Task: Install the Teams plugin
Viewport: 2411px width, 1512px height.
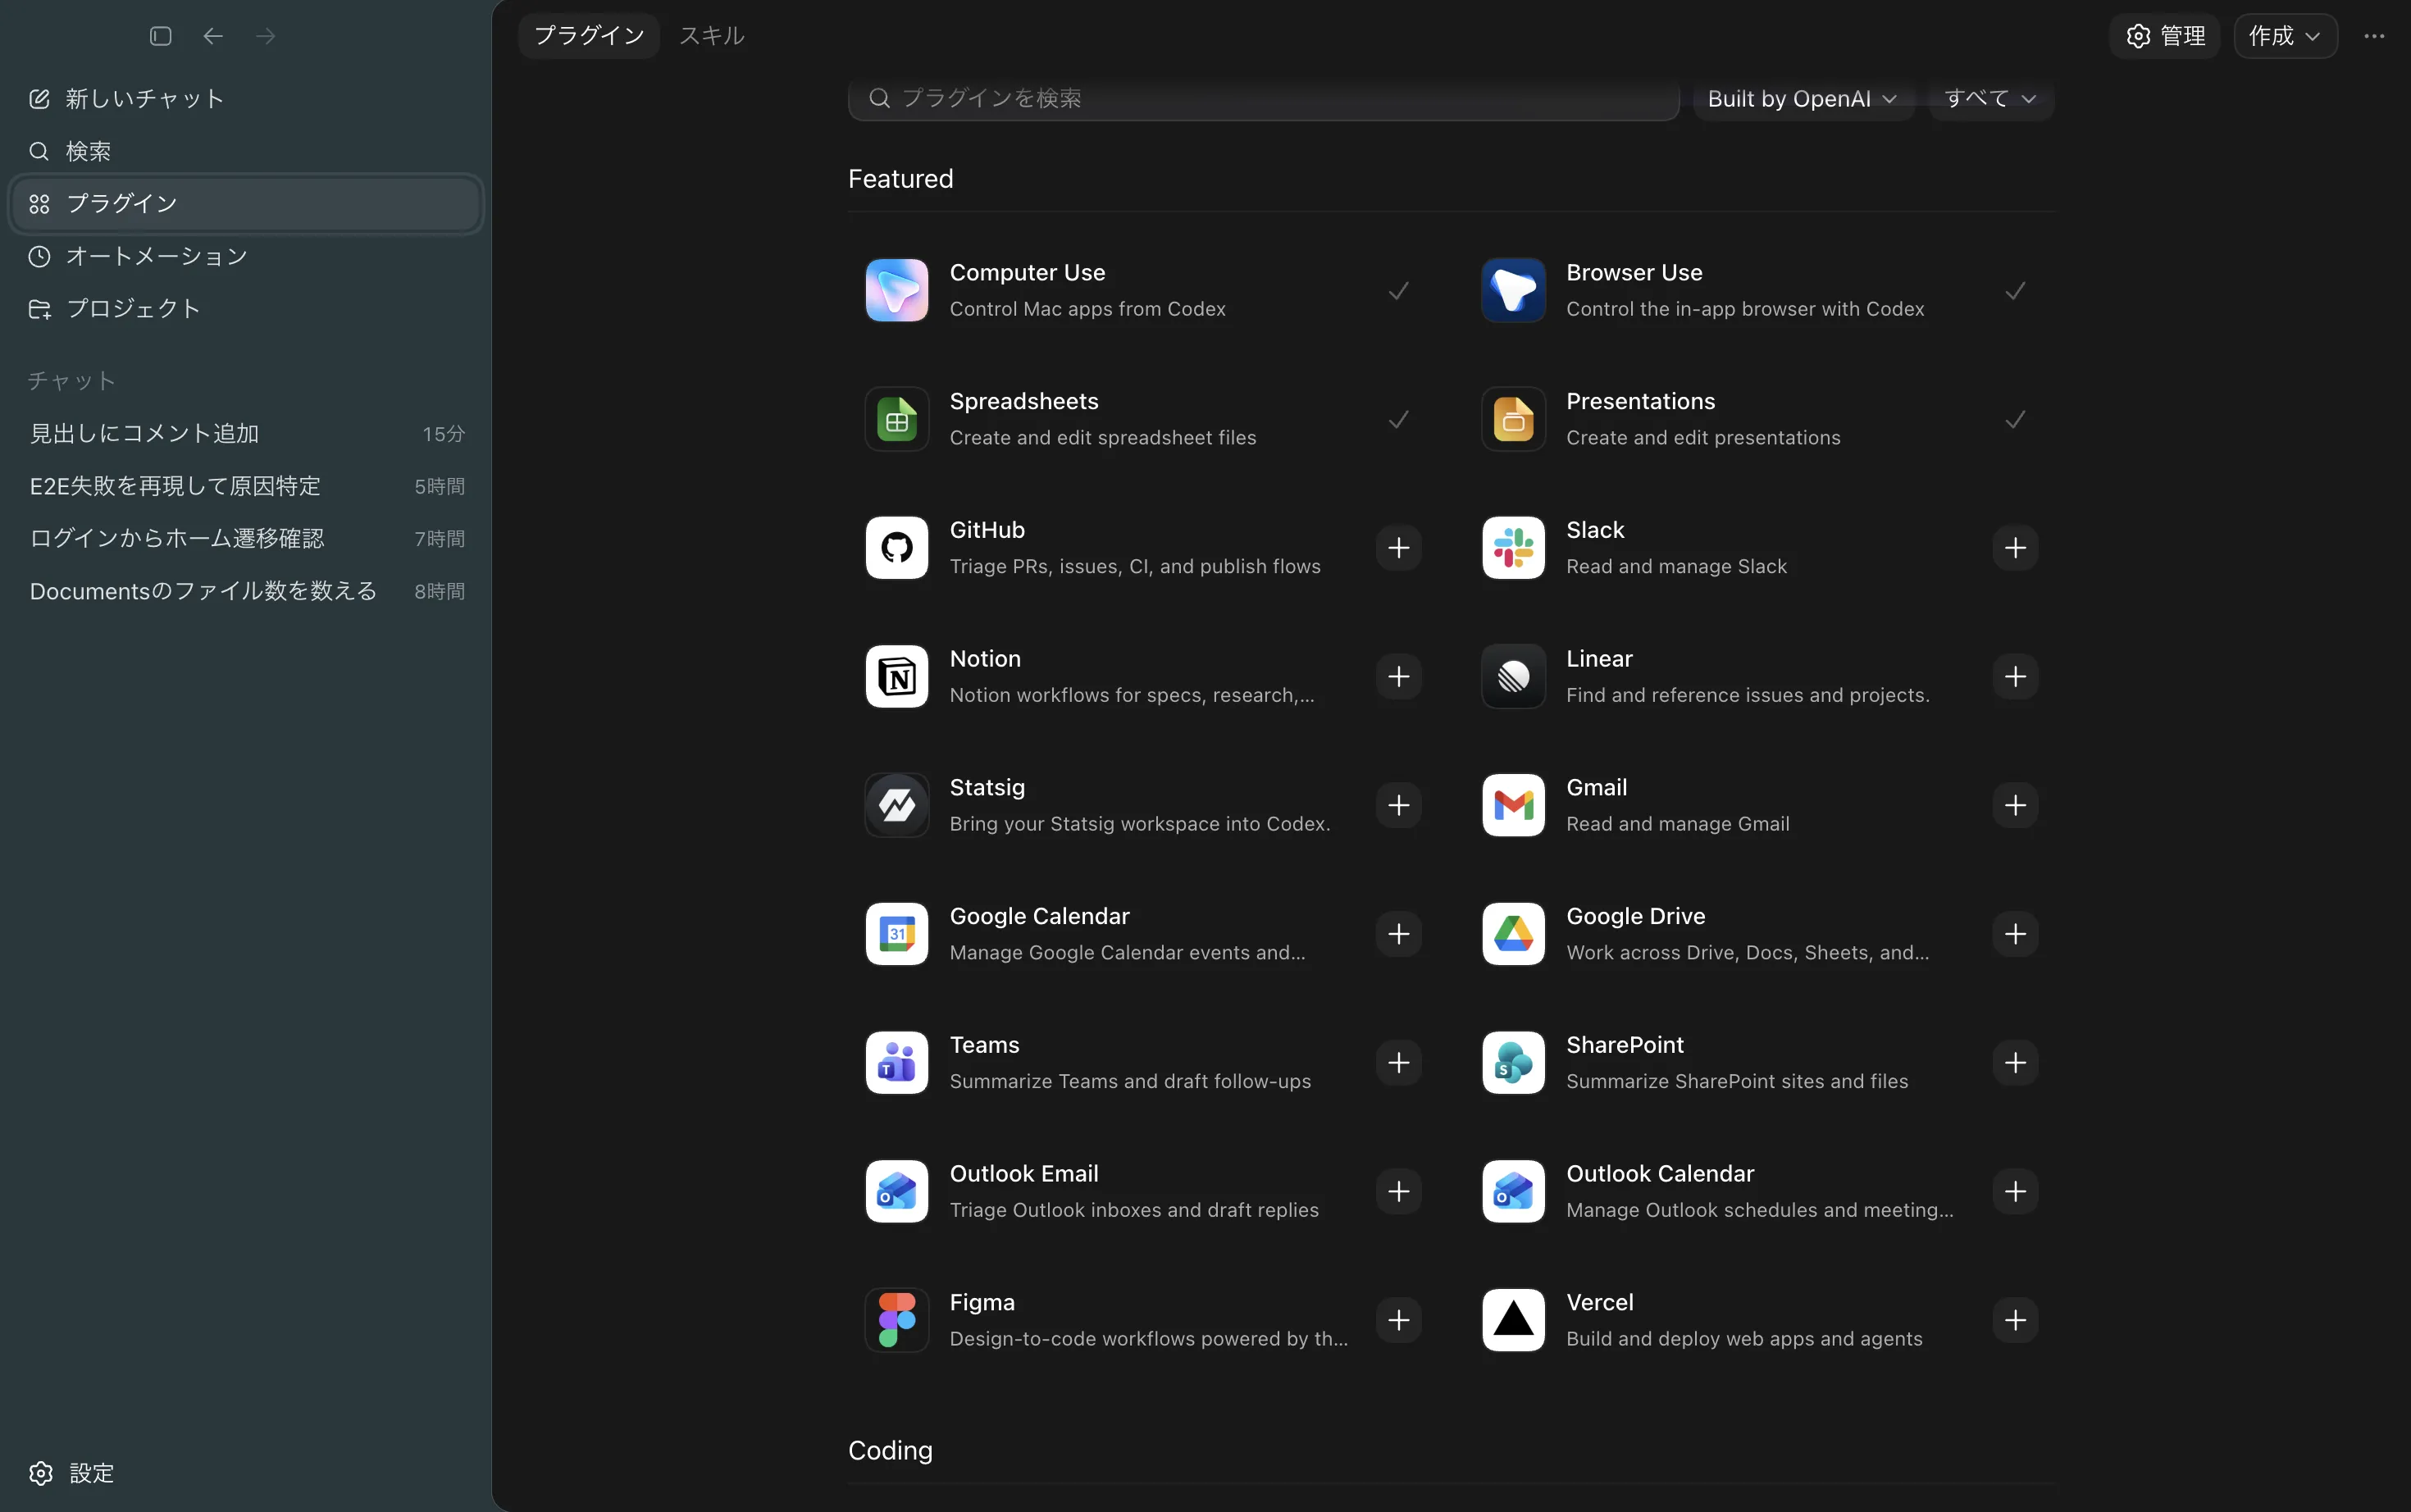Action: coord(1399,1063)
